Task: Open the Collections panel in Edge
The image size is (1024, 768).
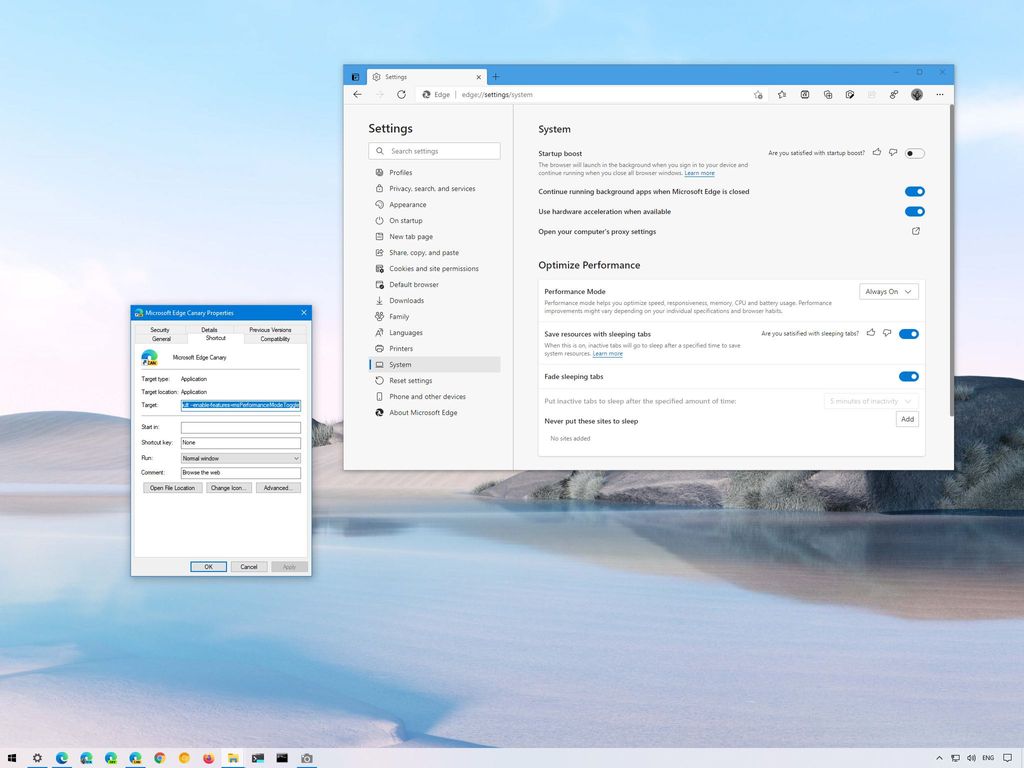Action: [x=828, y=94]
